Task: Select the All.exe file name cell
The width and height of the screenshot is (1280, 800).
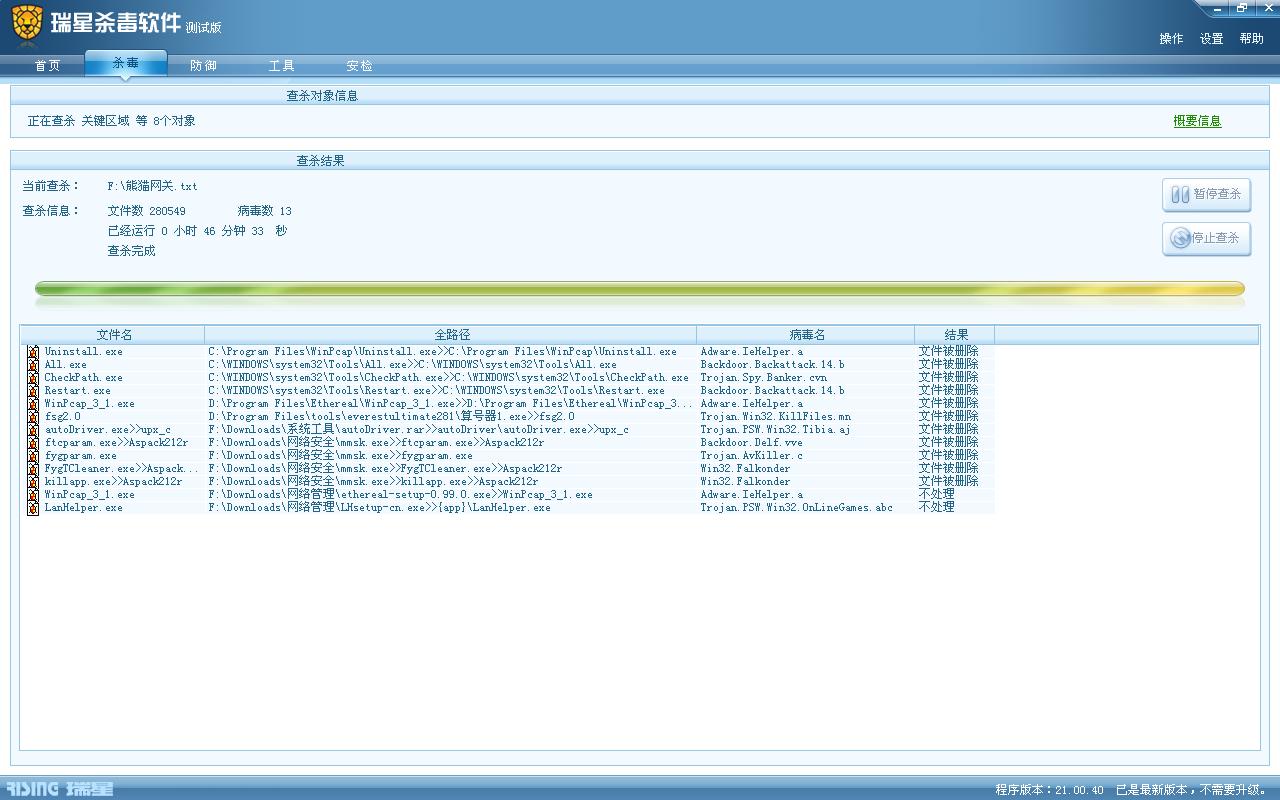Action: pyautogui.click(x=65, y=365)
